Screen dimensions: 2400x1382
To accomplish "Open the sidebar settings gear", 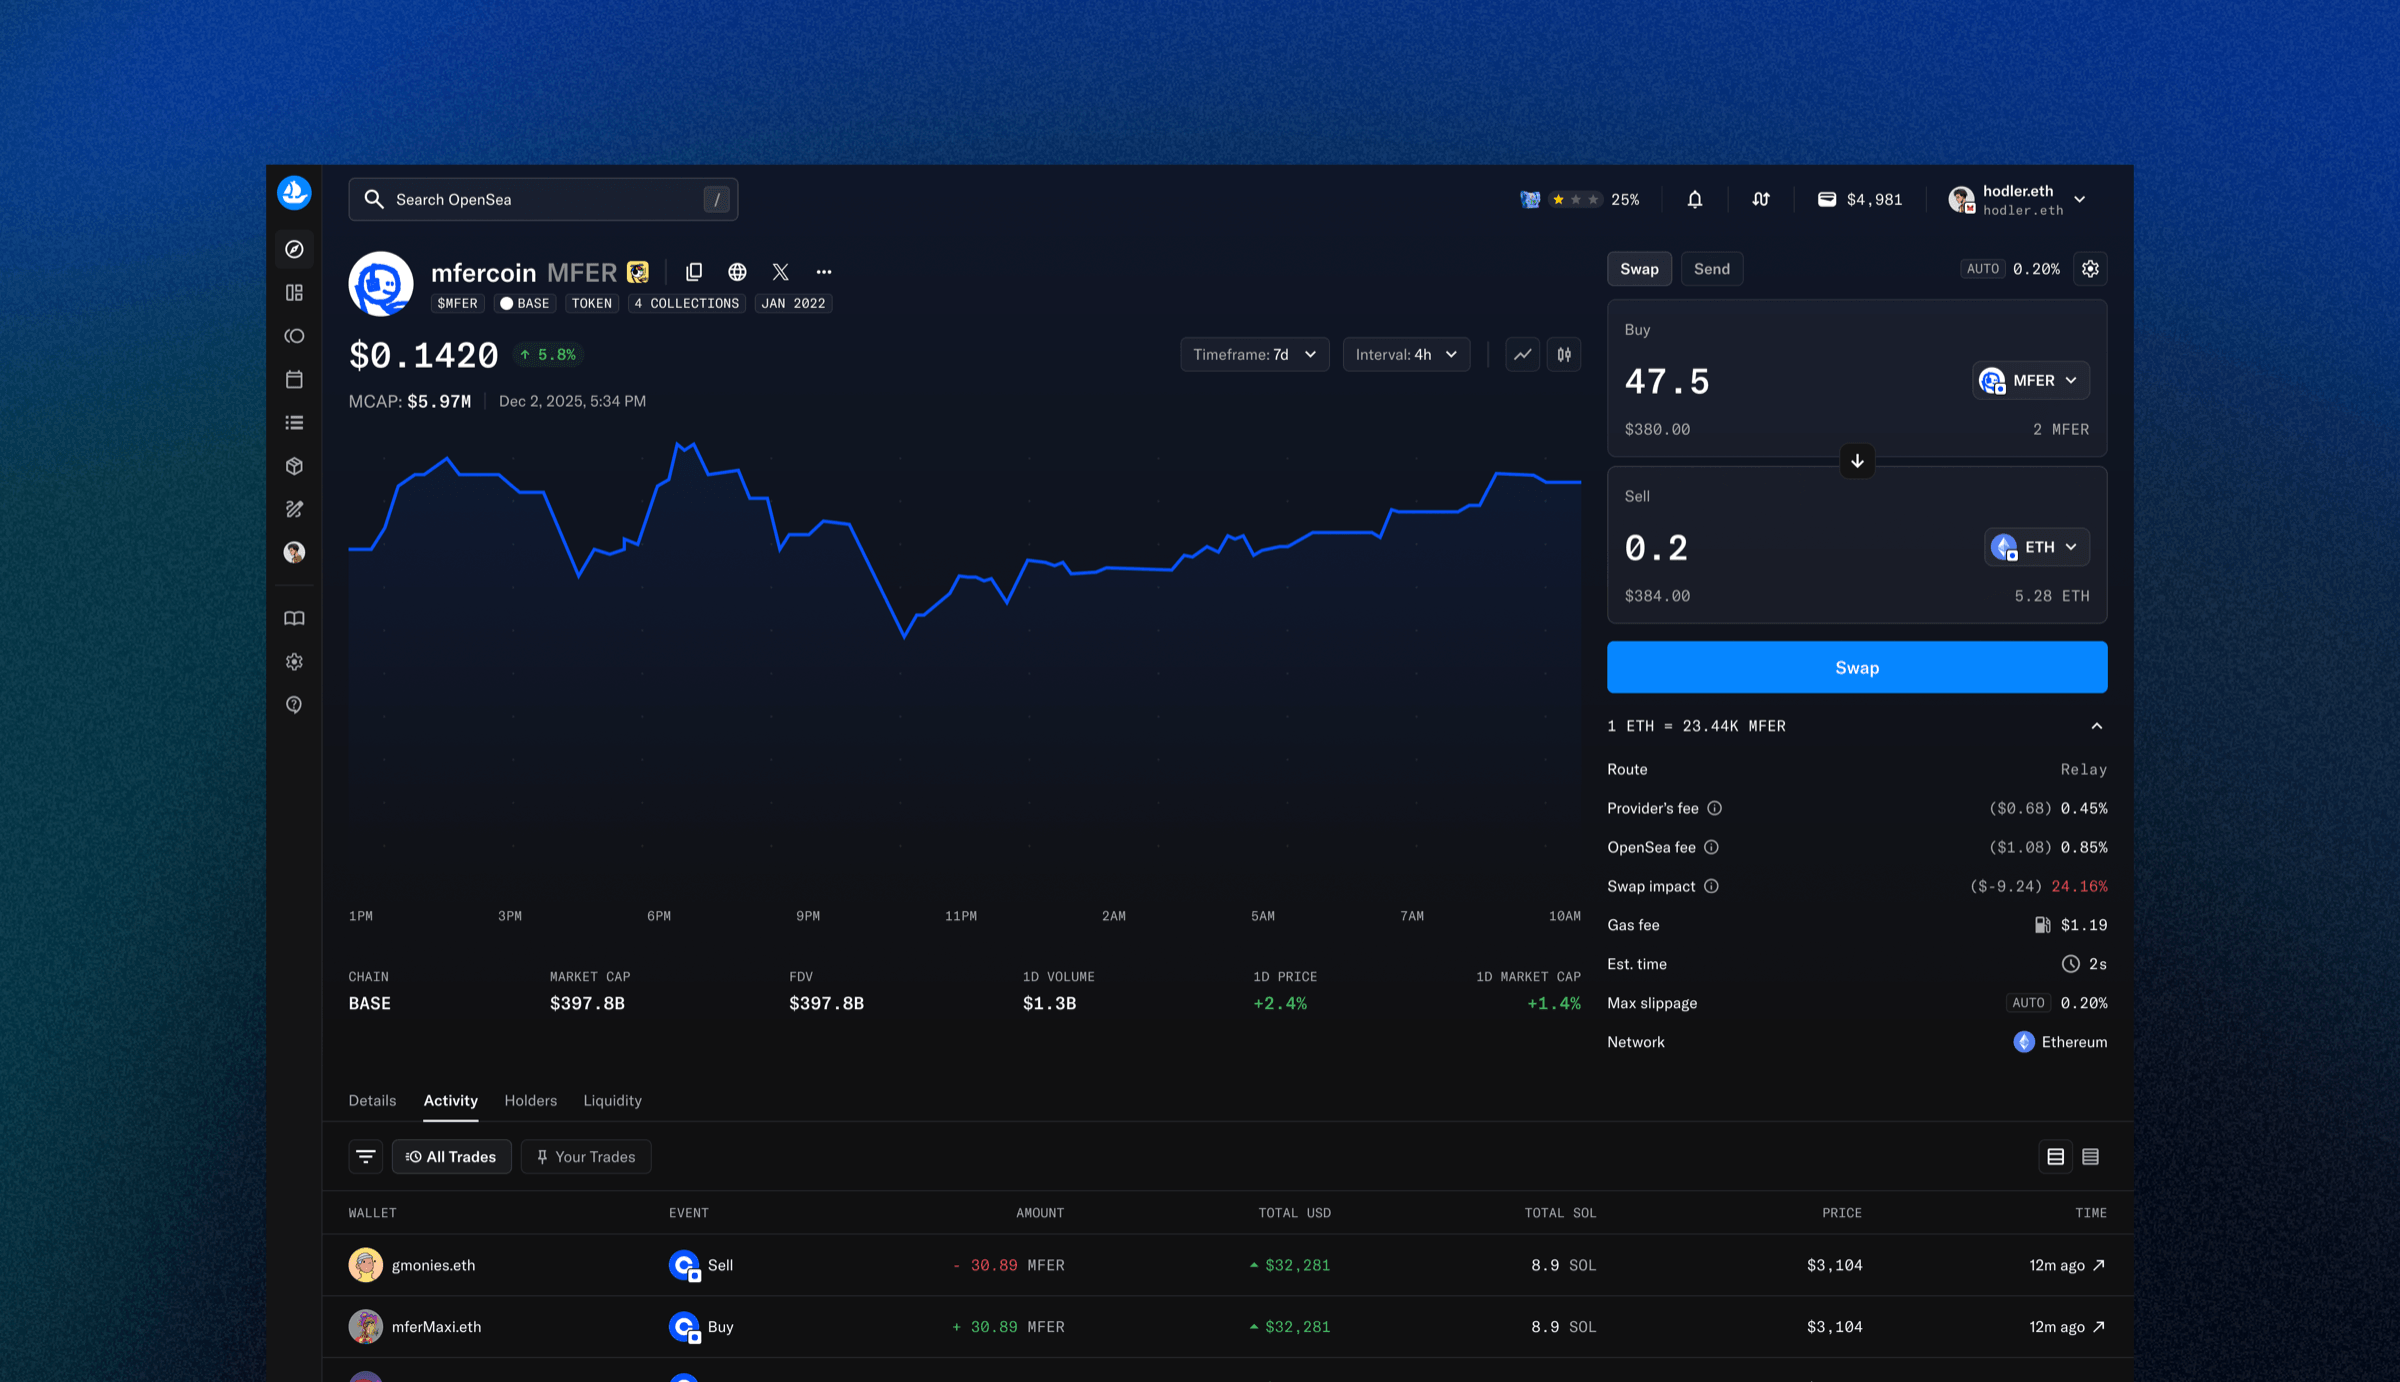I will [294, 662].
